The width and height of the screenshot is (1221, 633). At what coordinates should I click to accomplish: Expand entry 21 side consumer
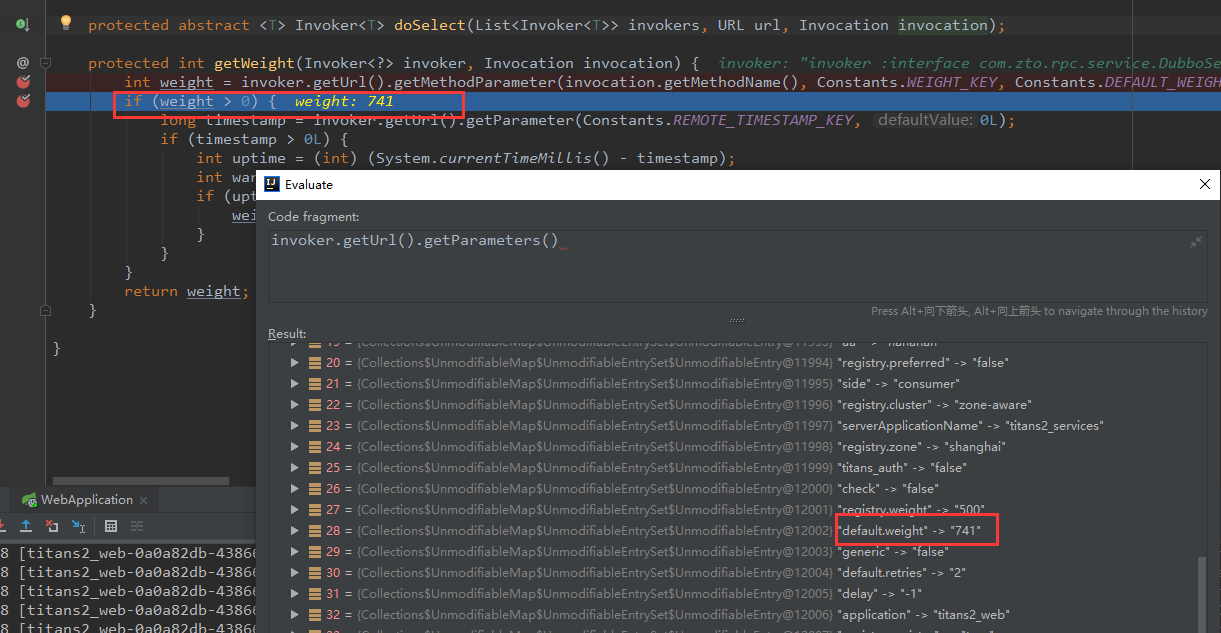tap(295, 384)
